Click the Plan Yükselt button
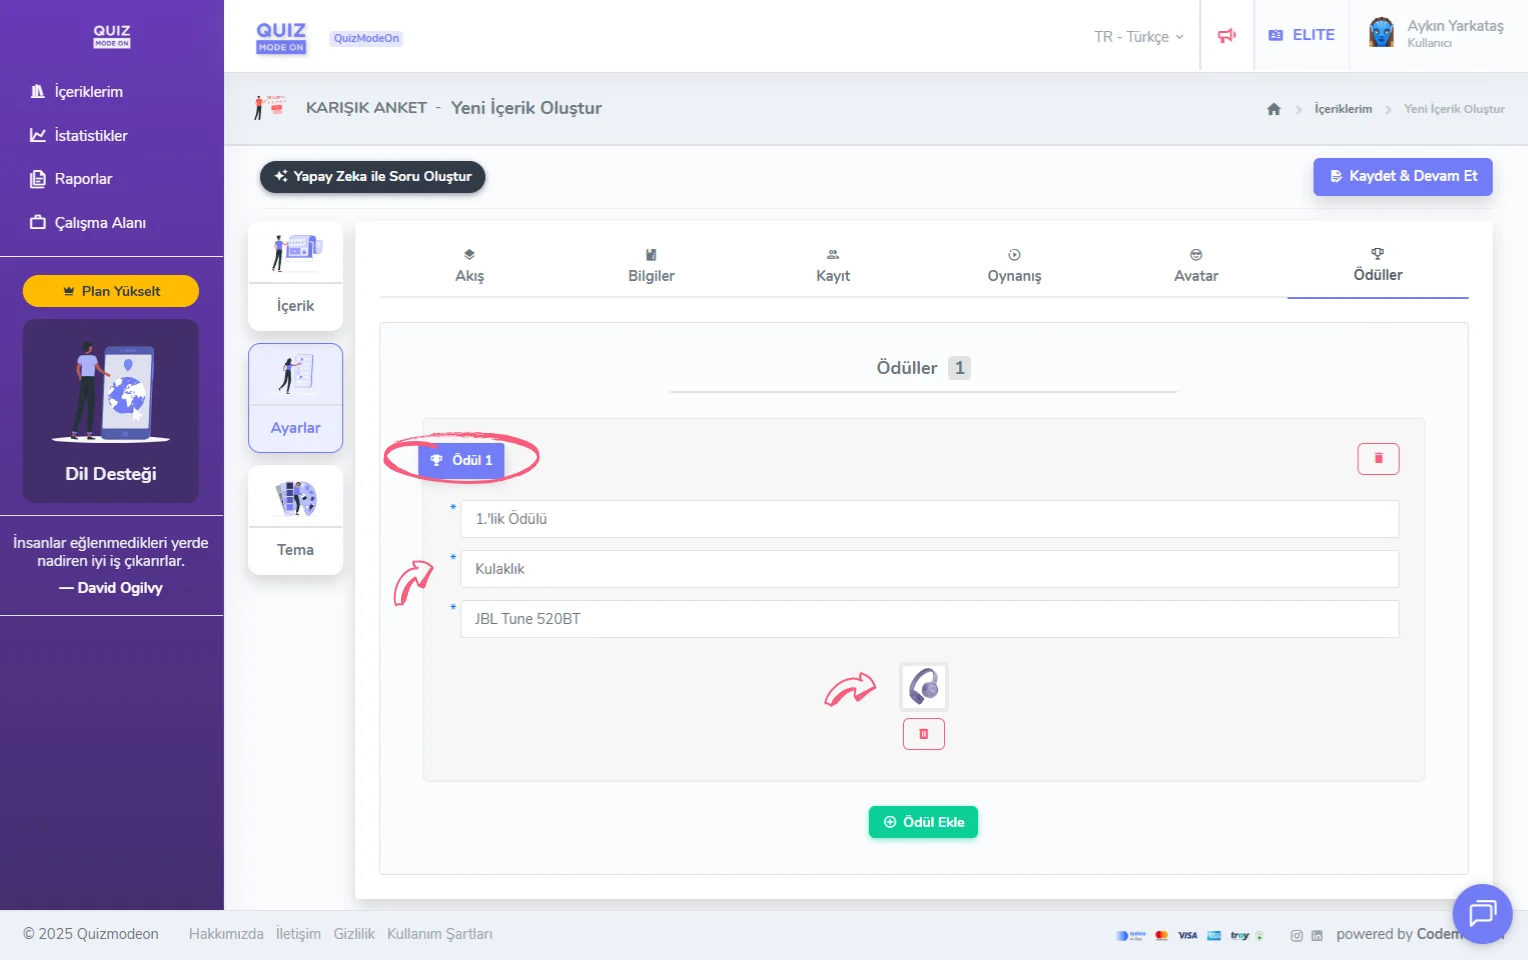Viewport: 1528px width, 960px height. 111,291
